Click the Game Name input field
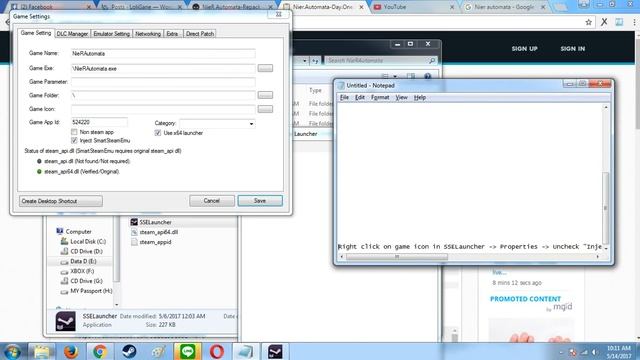Image resolution: width=640 pixels, height=360 pixels. (163, 53)
